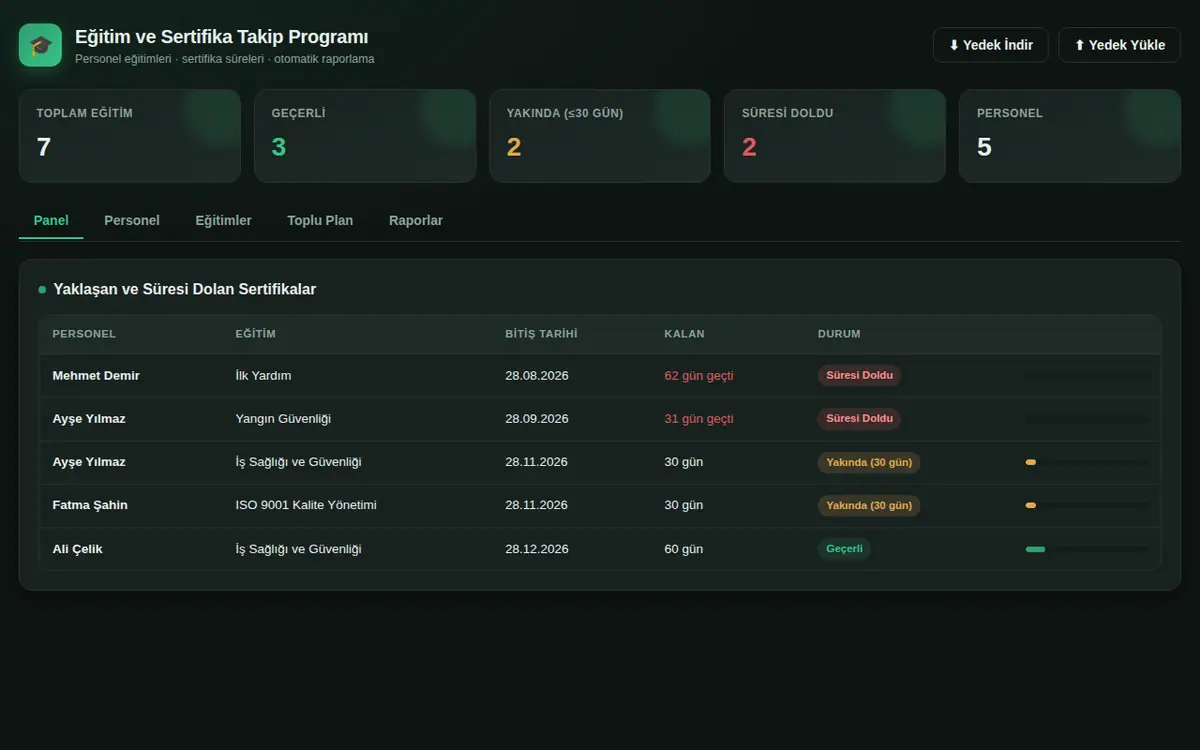Viewport: 1200px width, 750px height.
Task: Go to the Eğitimler tab
Action: click(223, 220)
